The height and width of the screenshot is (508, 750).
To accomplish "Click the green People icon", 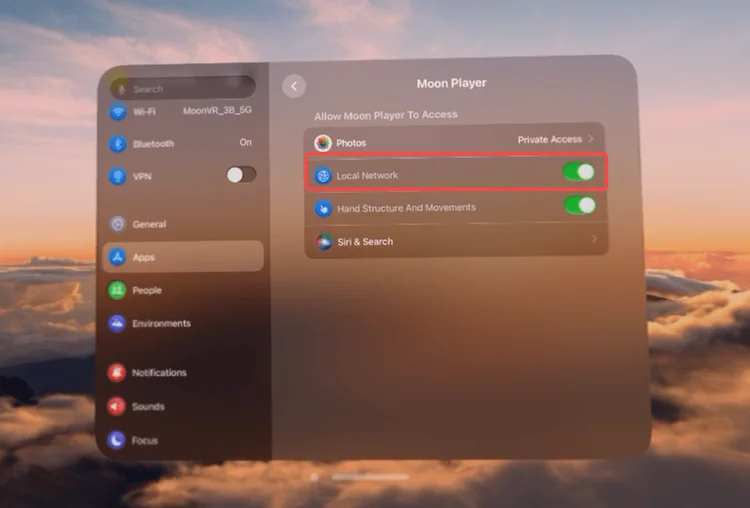I will pos(118,290).
